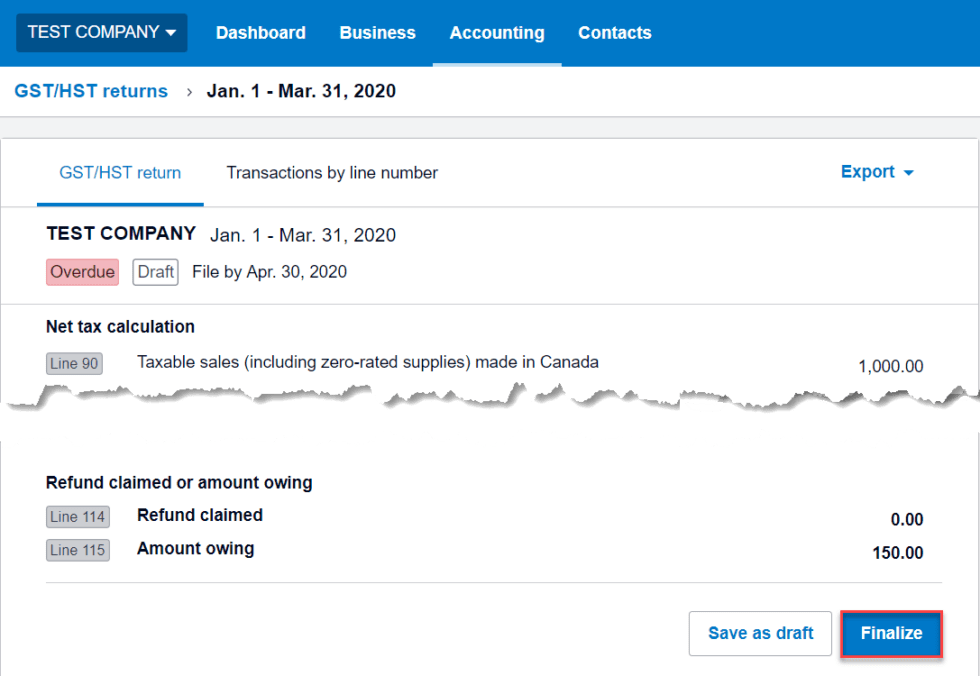Switch to the Dashboard tab

point(260,32)
